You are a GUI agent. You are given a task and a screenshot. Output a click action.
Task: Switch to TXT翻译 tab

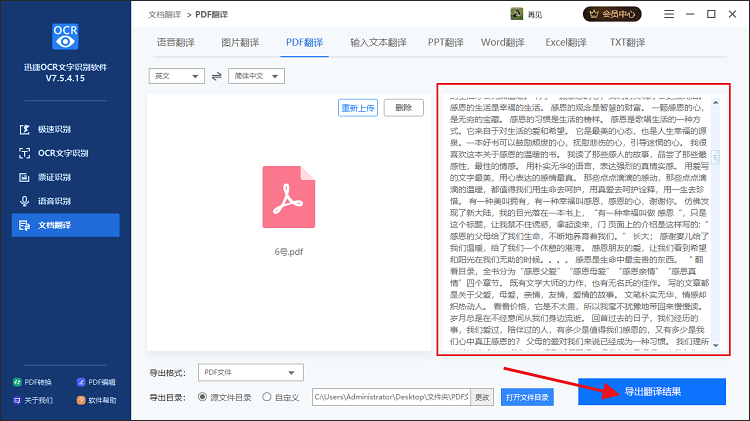click(x=627, y=43)
